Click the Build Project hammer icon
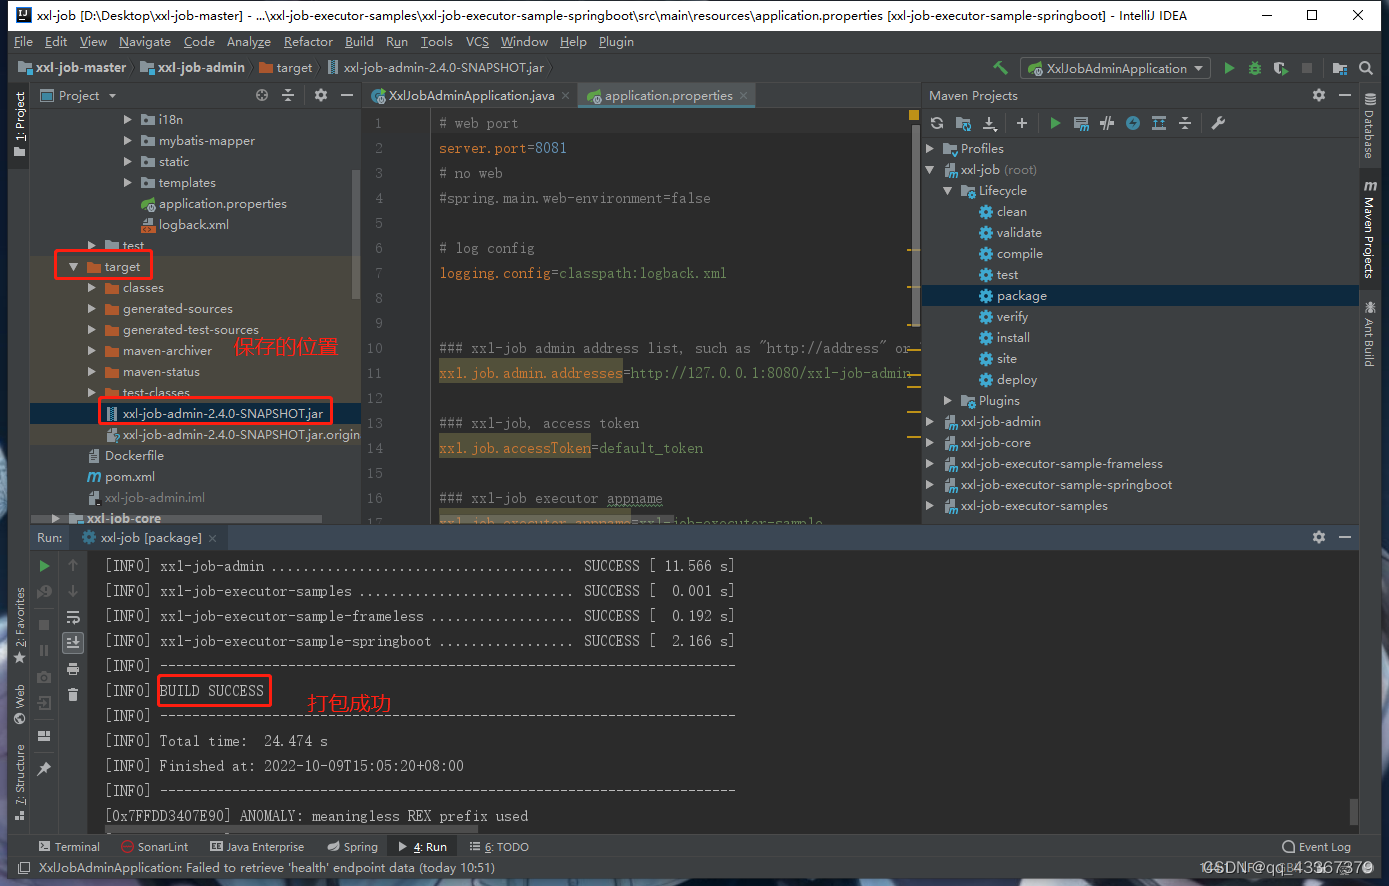The height and width of the screenshot is (886, 1389). click(1000, 68)
